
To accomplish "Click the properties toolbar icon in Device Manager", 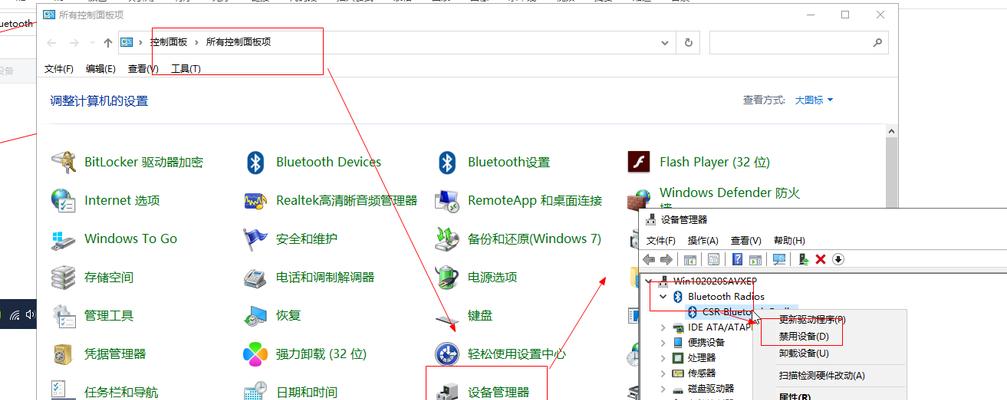I will [714, 259].
